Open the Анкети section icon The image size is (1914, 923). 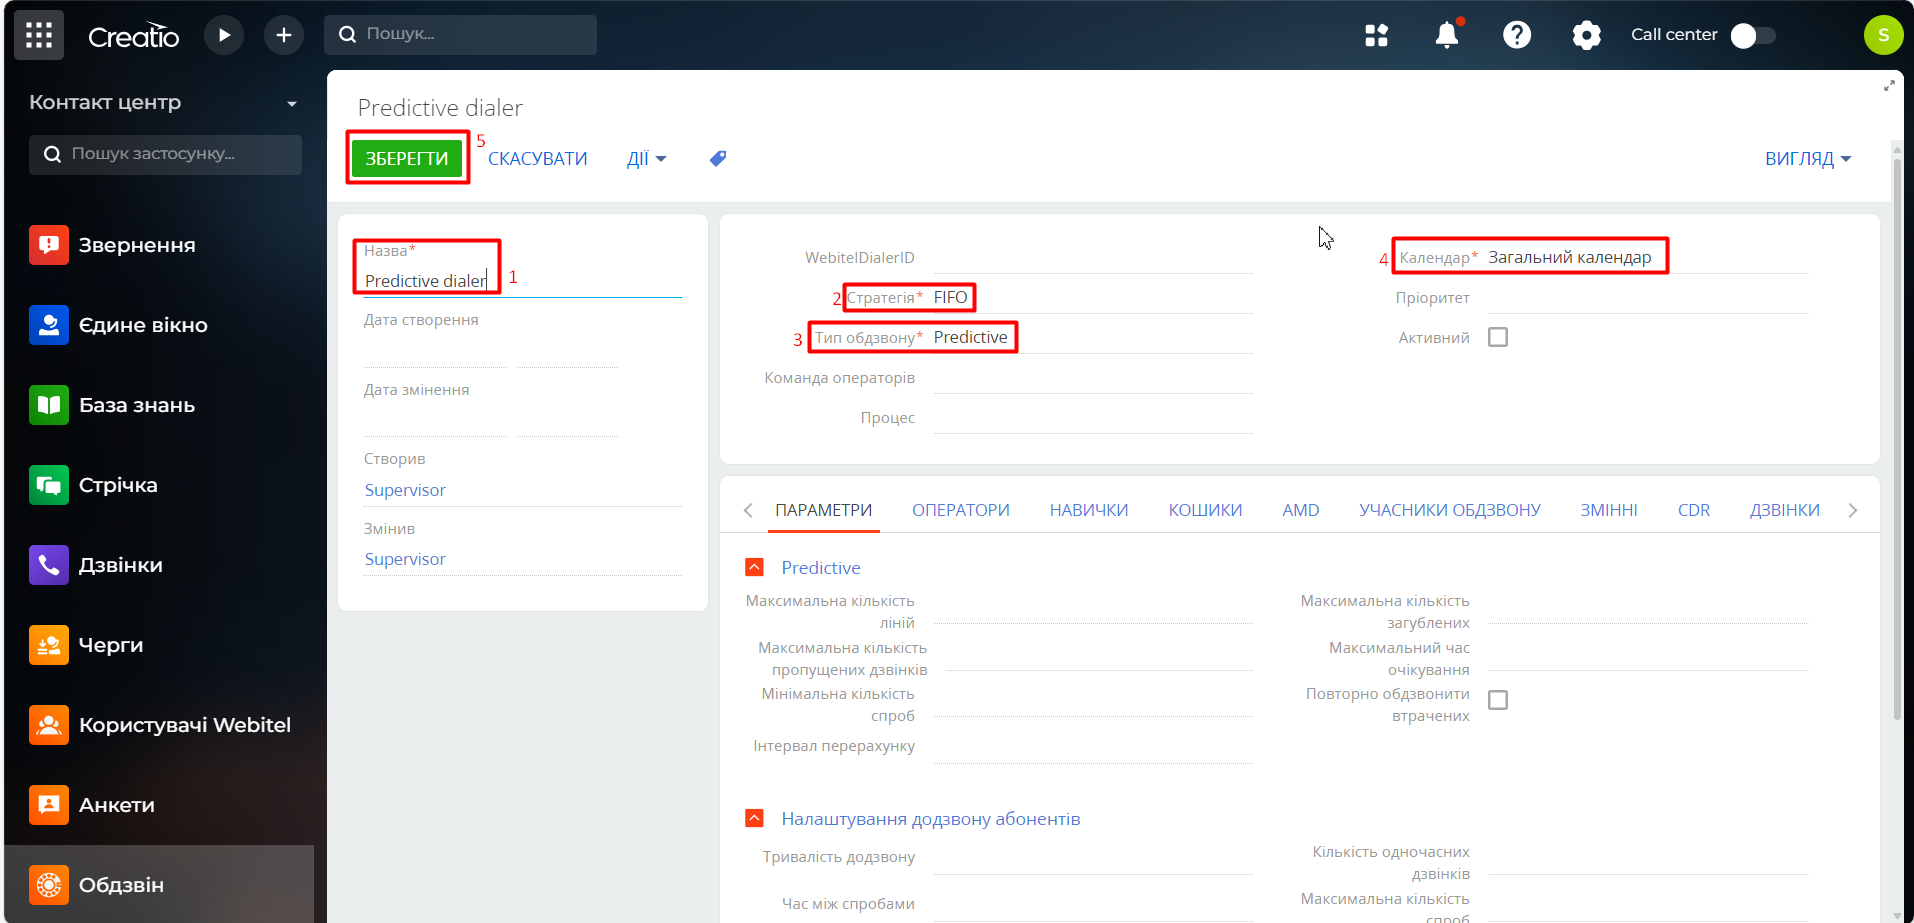click(x=49, y=805)
